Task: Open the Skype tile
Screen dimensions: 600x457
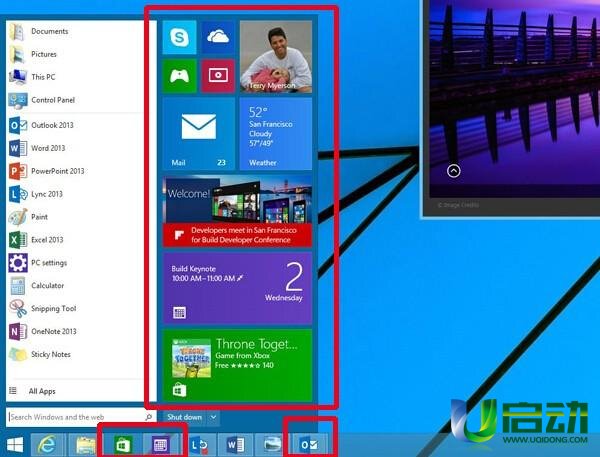Action: point(179,37)
